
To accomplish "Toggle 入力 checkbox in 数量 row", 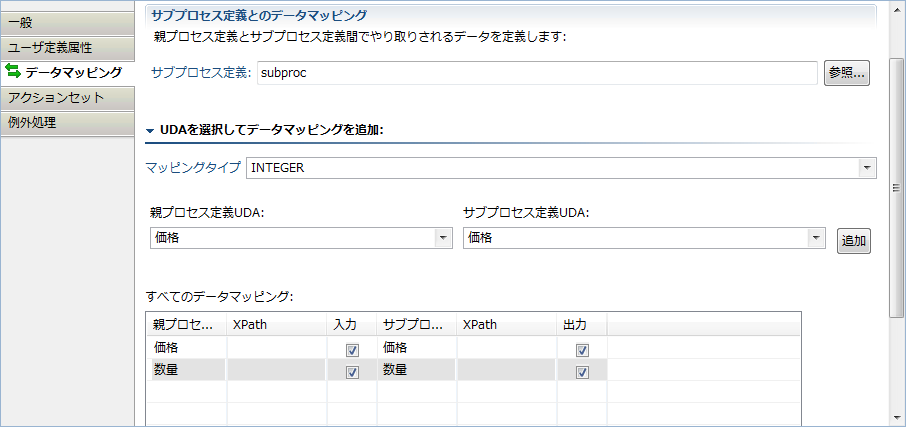I will click(x=352, y=372).
